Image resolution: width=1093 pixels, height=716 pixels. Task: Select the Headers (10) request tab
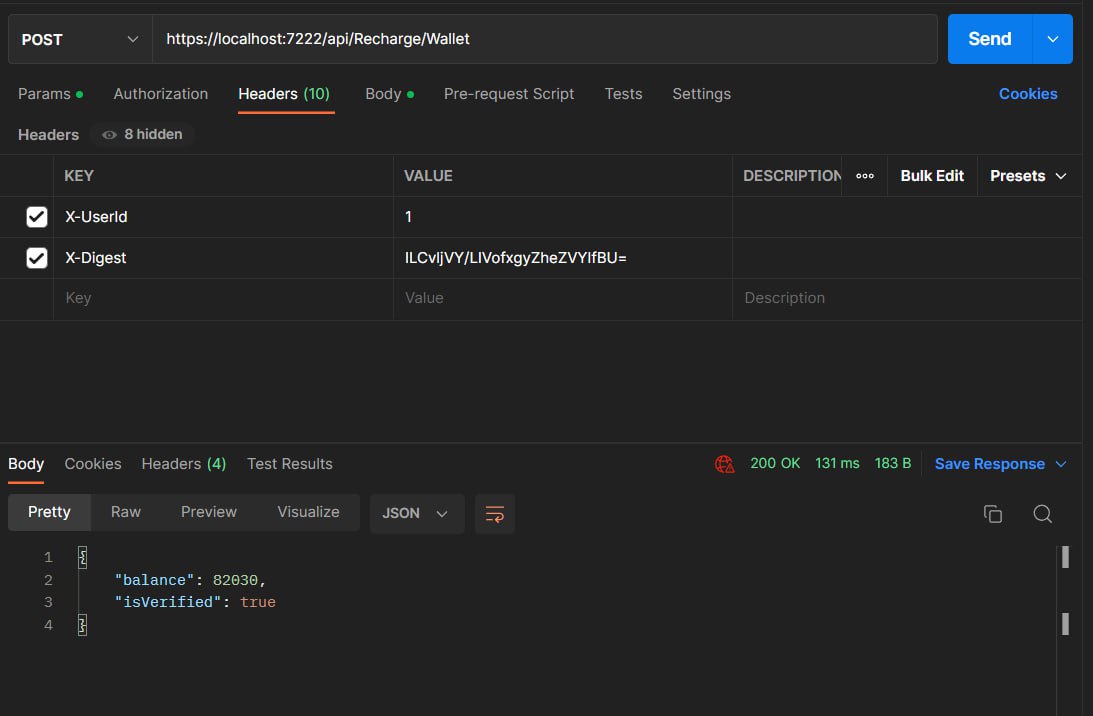click(284, 93)
